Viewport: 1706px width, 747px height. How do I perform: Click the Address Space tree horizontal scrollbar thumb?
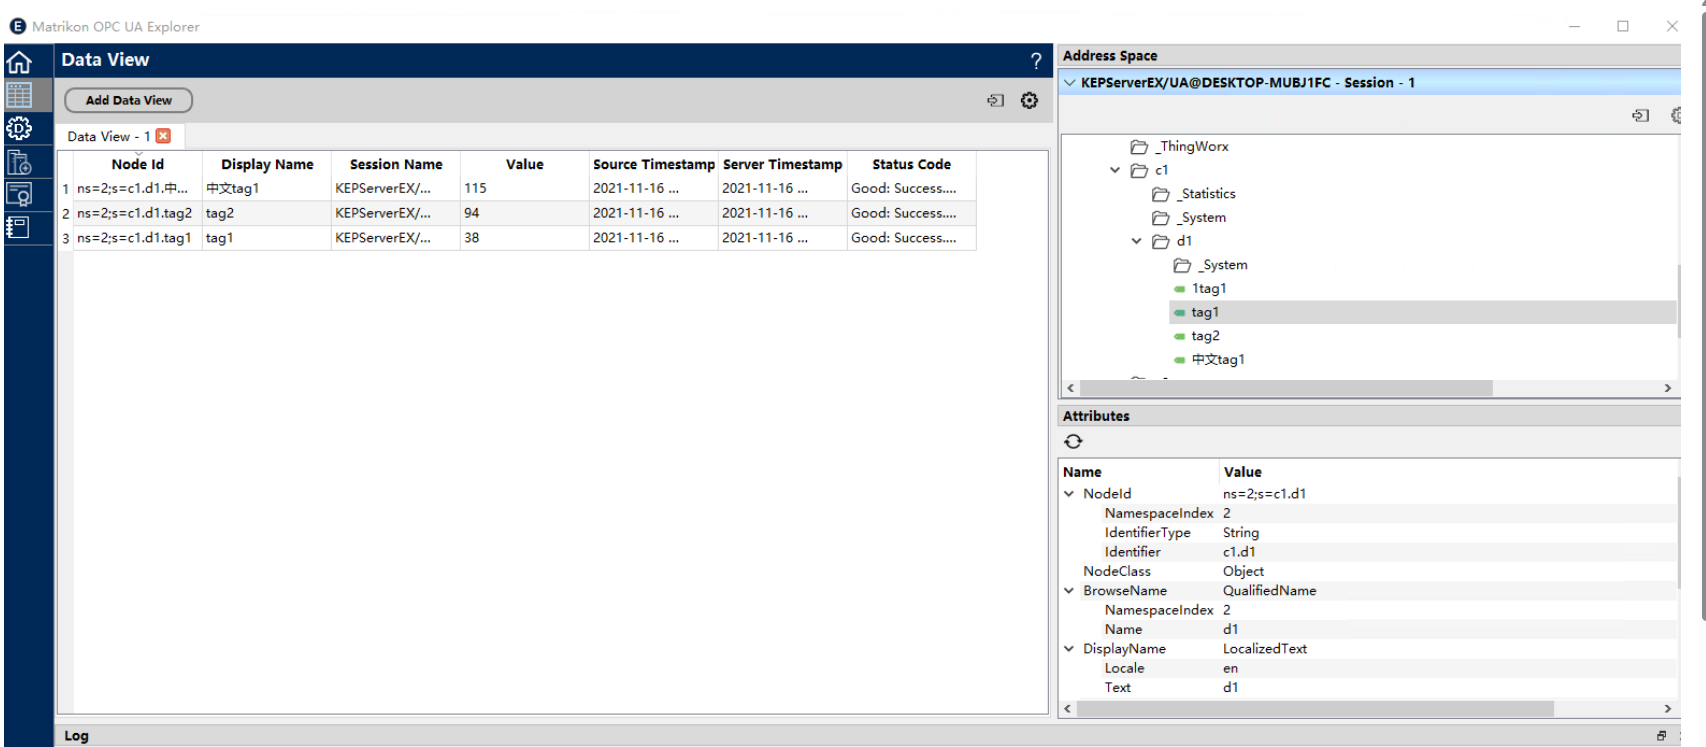click(x=1286, y=387)
